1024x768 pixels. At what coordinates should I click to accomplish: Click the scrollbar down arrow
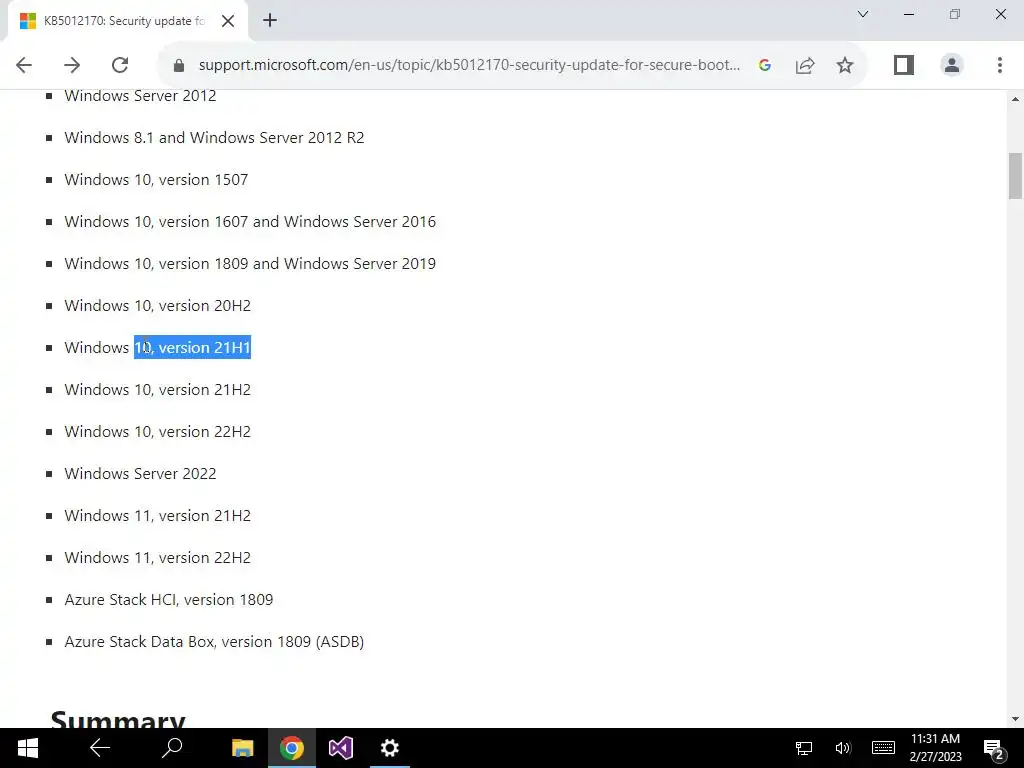coord(1015,719)
